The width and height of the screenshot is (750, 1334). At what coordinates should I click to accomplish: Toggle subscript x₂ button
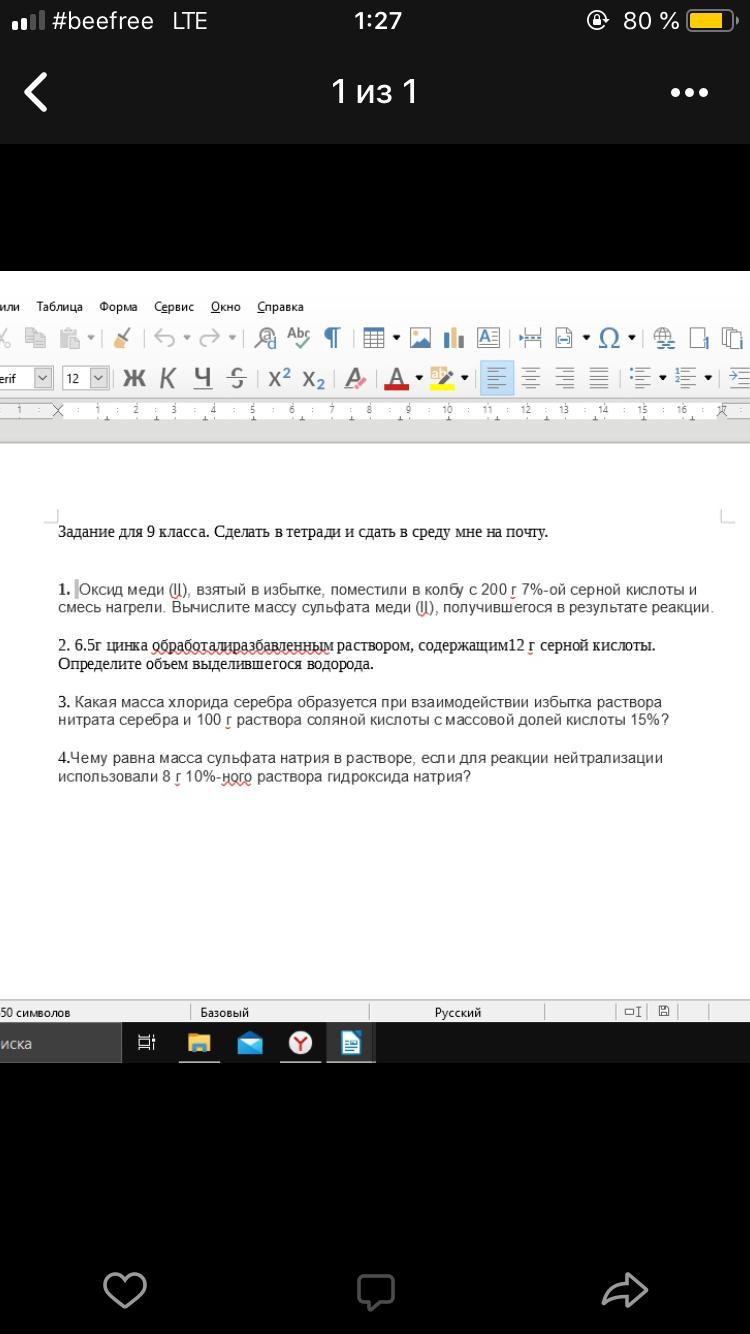coord(313,379)
